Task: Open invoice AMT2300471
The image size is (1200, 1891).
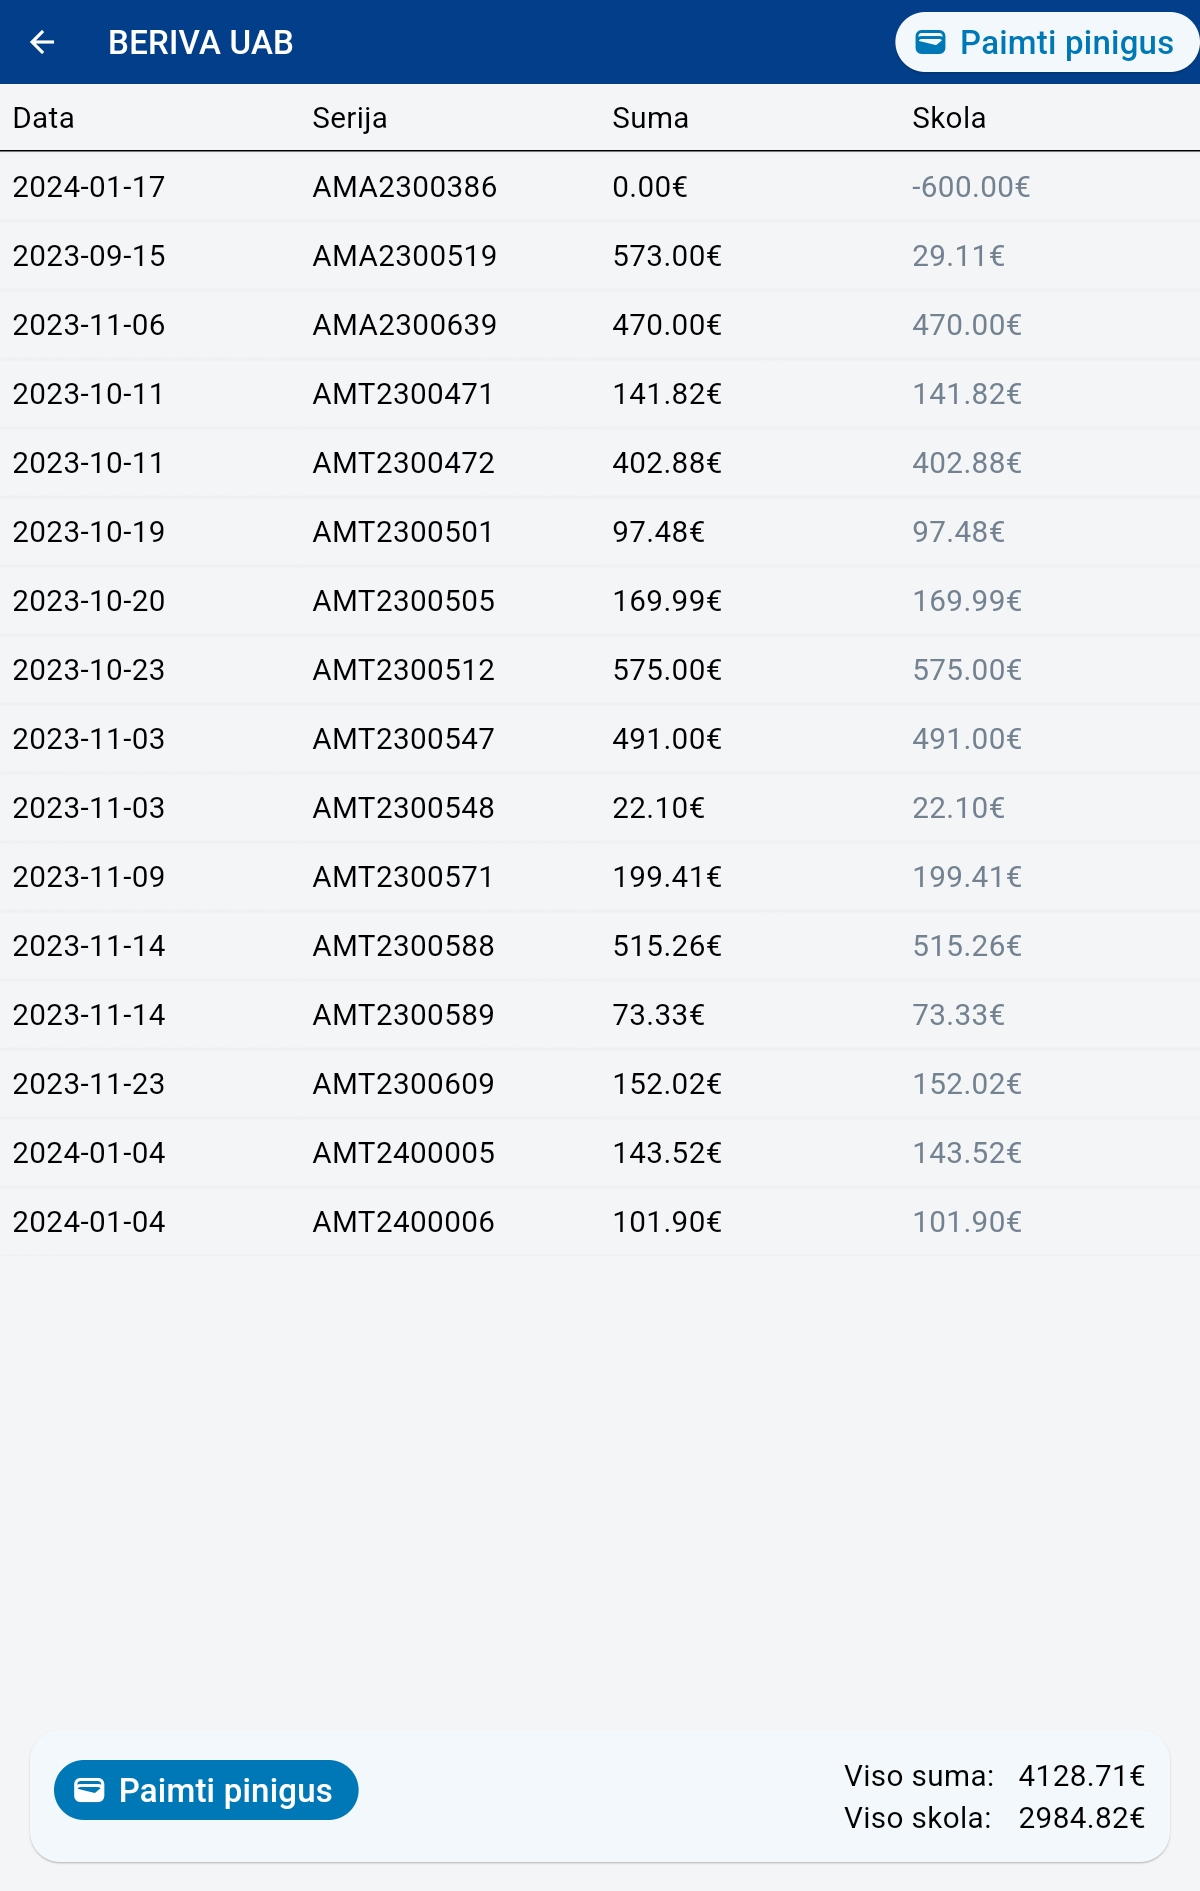Action: tap(600, 394)
